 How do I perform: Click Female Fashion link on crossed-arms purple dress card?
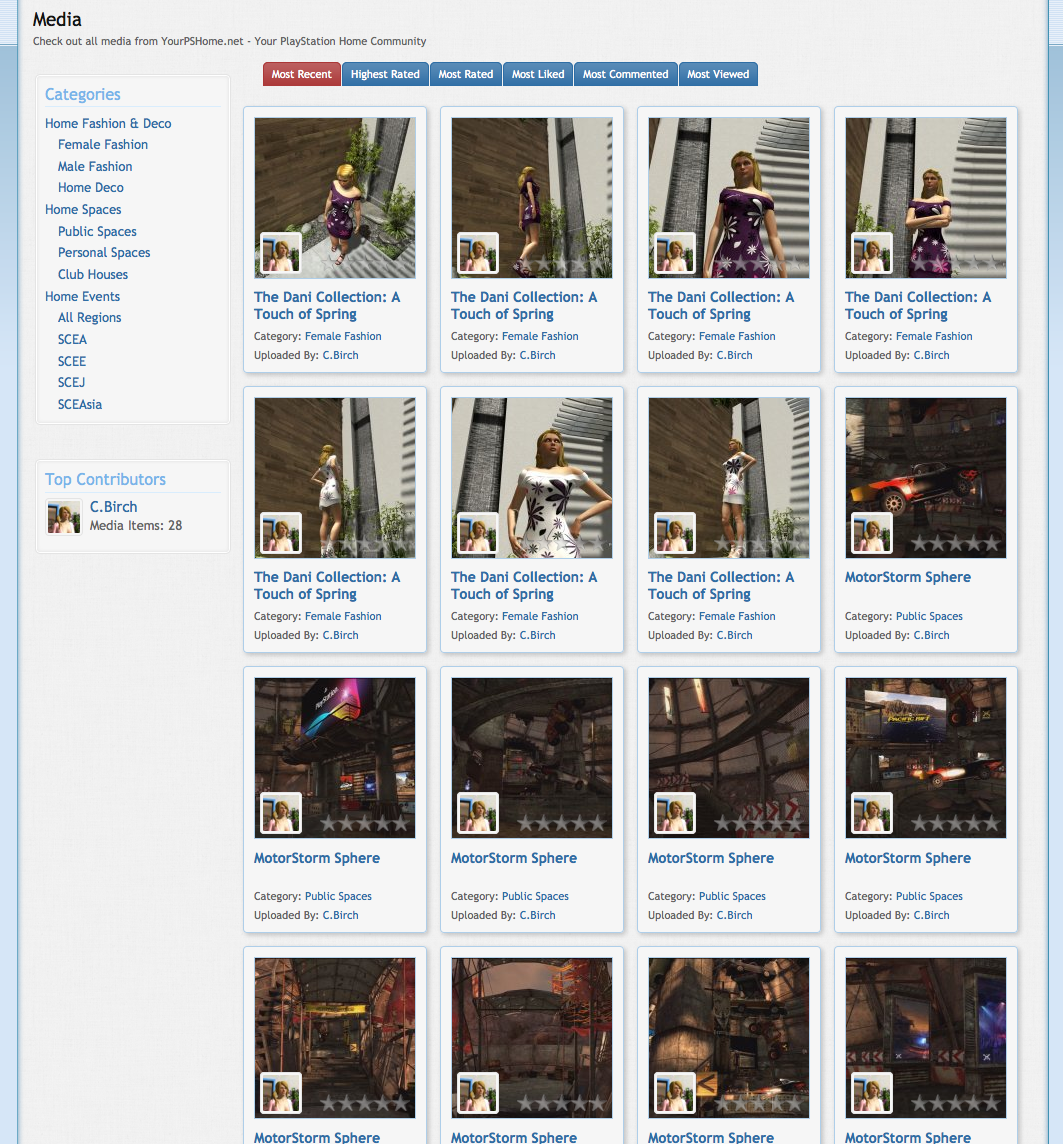pos(934,336)
